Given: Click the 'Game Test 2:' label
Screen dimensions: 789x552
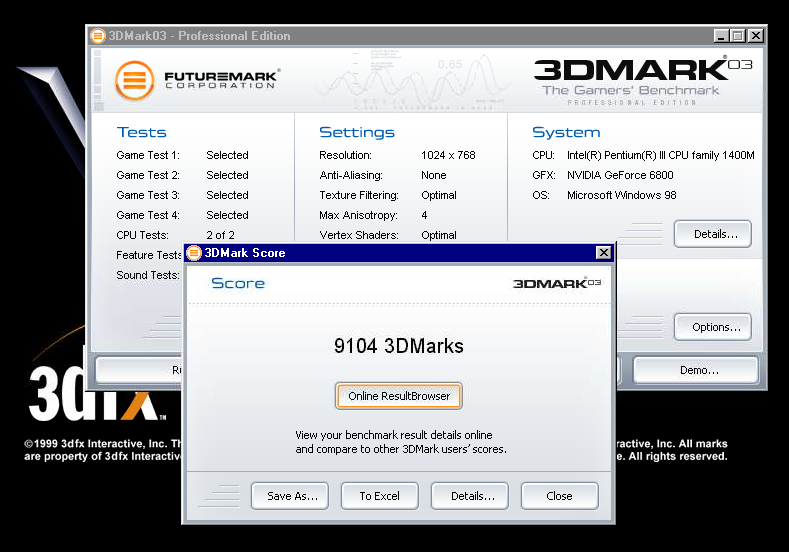Looking at the screenshot, I should (148, 175).
